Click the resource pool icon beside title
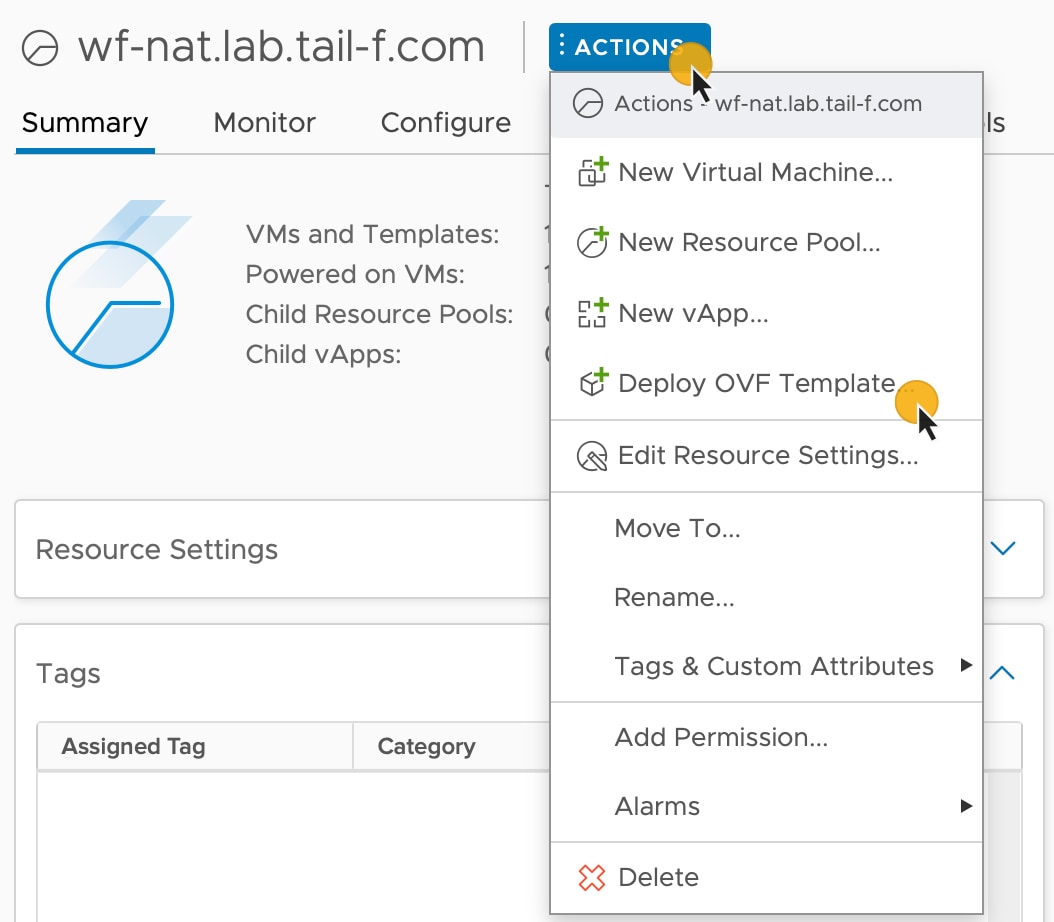 pyautogui.click(x=42, y=49)
